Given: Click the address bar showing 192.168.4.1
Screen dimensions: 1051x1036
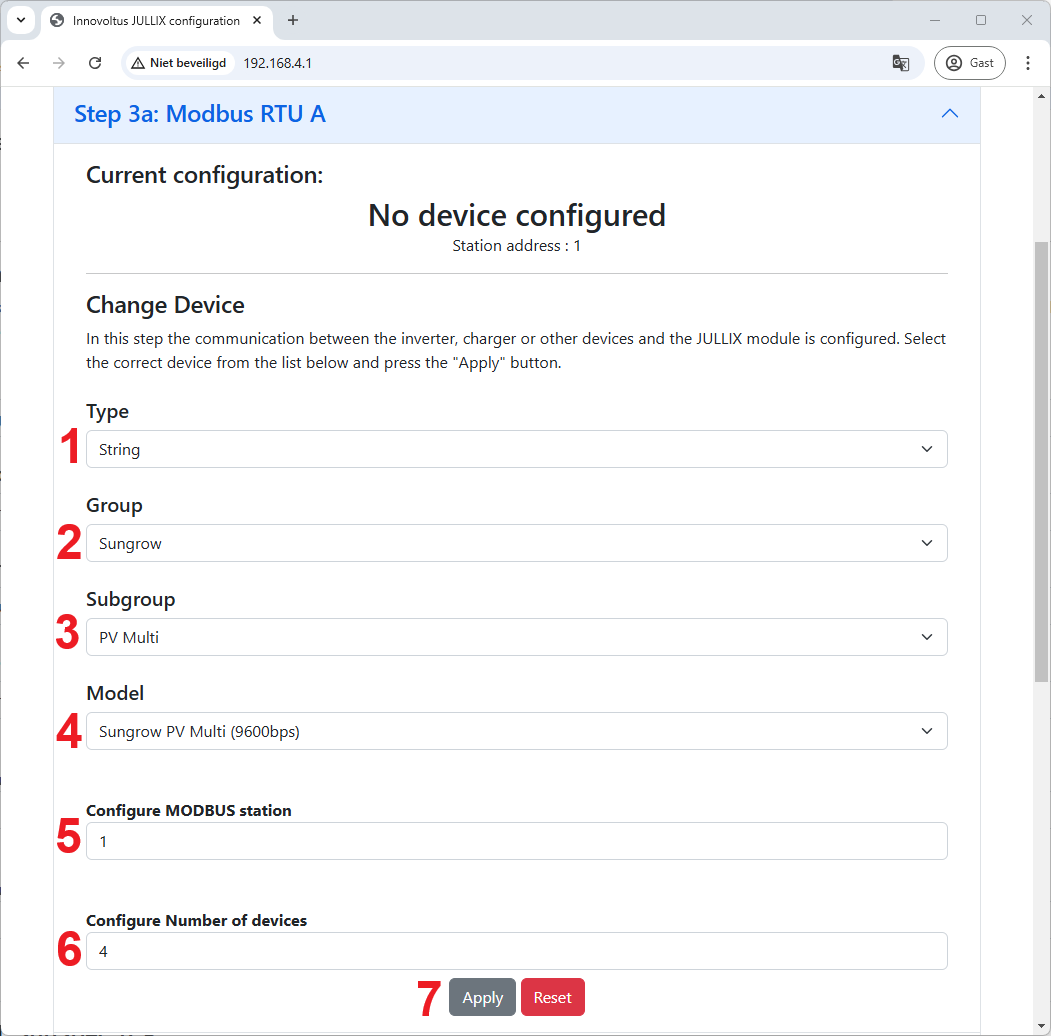Looking at the screenshot, I should coord(560,63).
